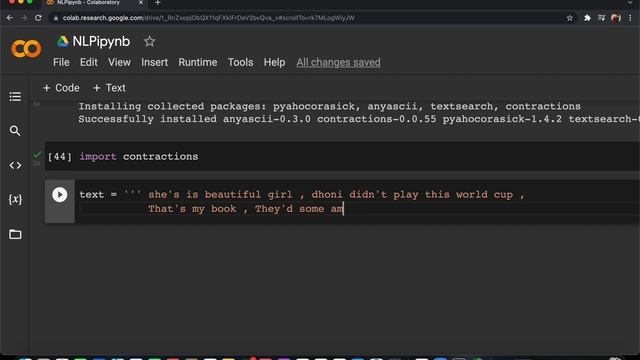640x360 pixels.
Task: Open the Chrome profile avatar
Action: tap(616, 18)
